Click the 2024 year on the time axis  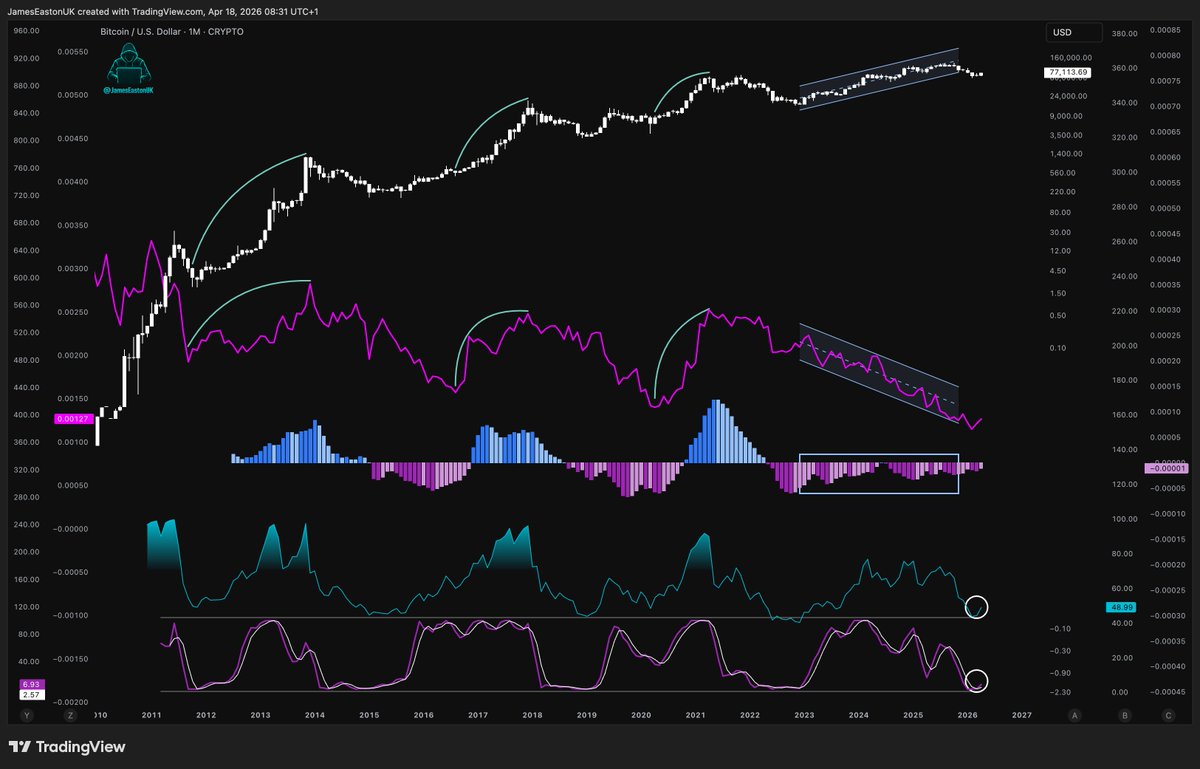(x=858, y=716)
